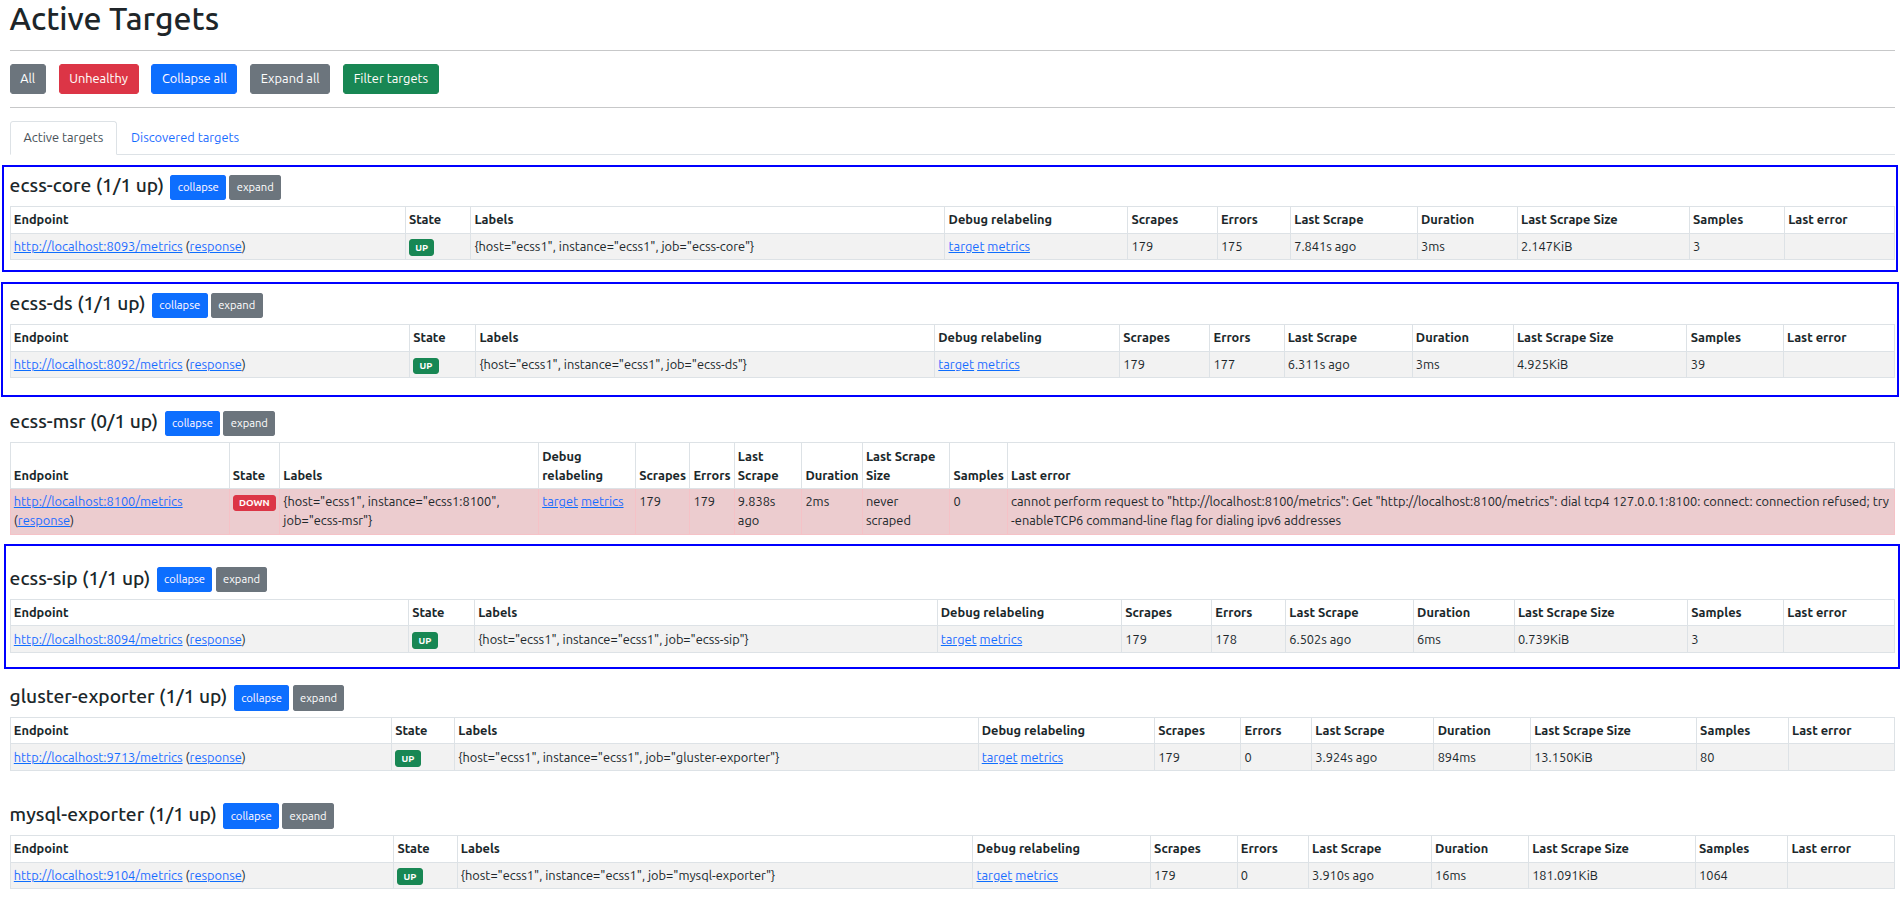Click the target link in the gluster-exporter row

[x=999, y=758]
